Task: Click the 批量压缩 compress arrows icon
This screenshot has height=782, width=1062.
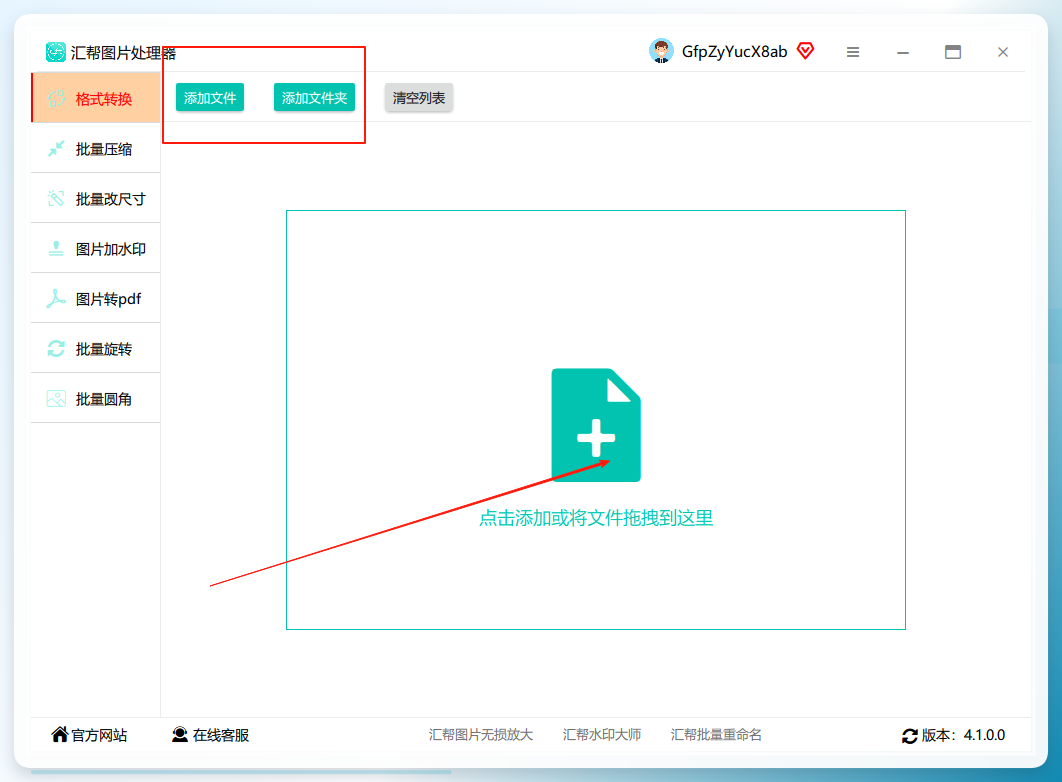Action: pos(56,148)
